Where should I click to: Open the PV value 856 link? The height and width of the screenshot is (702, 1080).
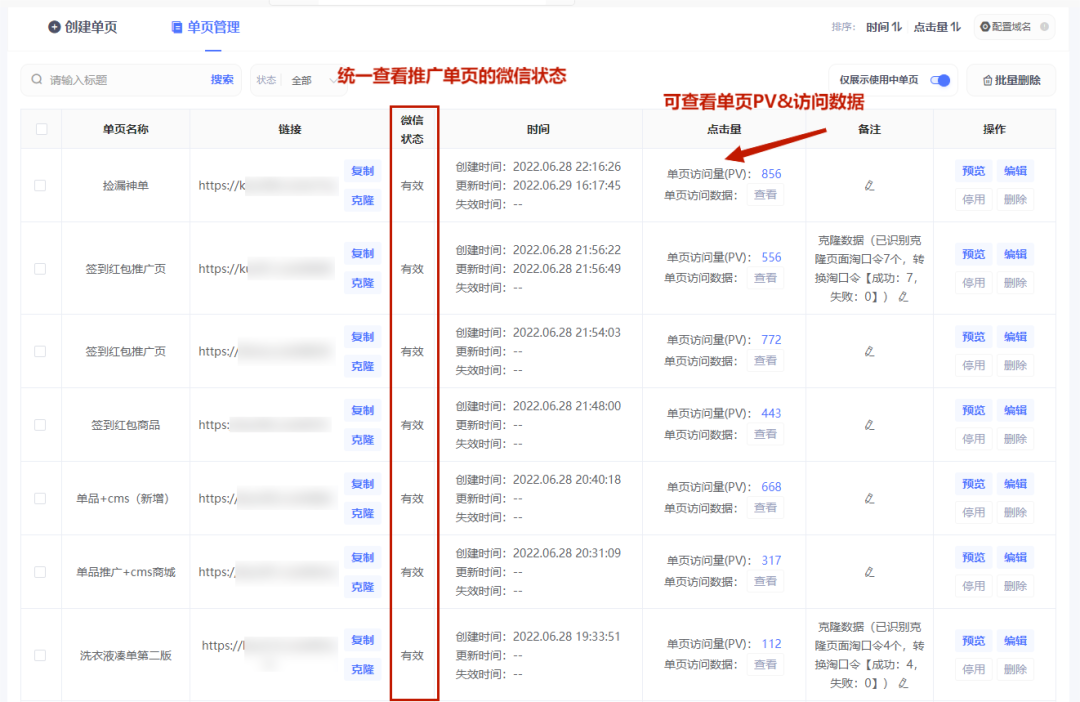tap(771, 174)
